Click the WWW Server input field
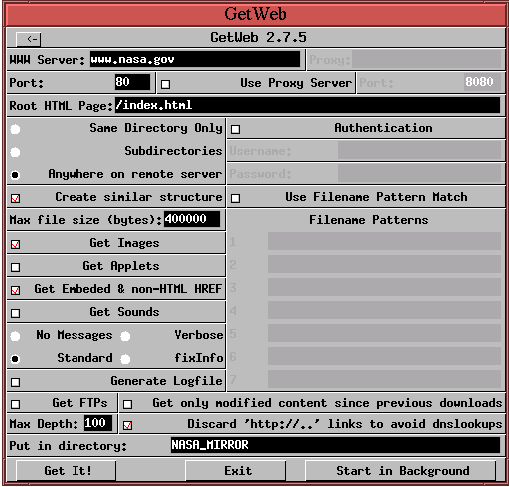Screen dimensions: 509x487 pyautogui.click(x=195, y=59)
